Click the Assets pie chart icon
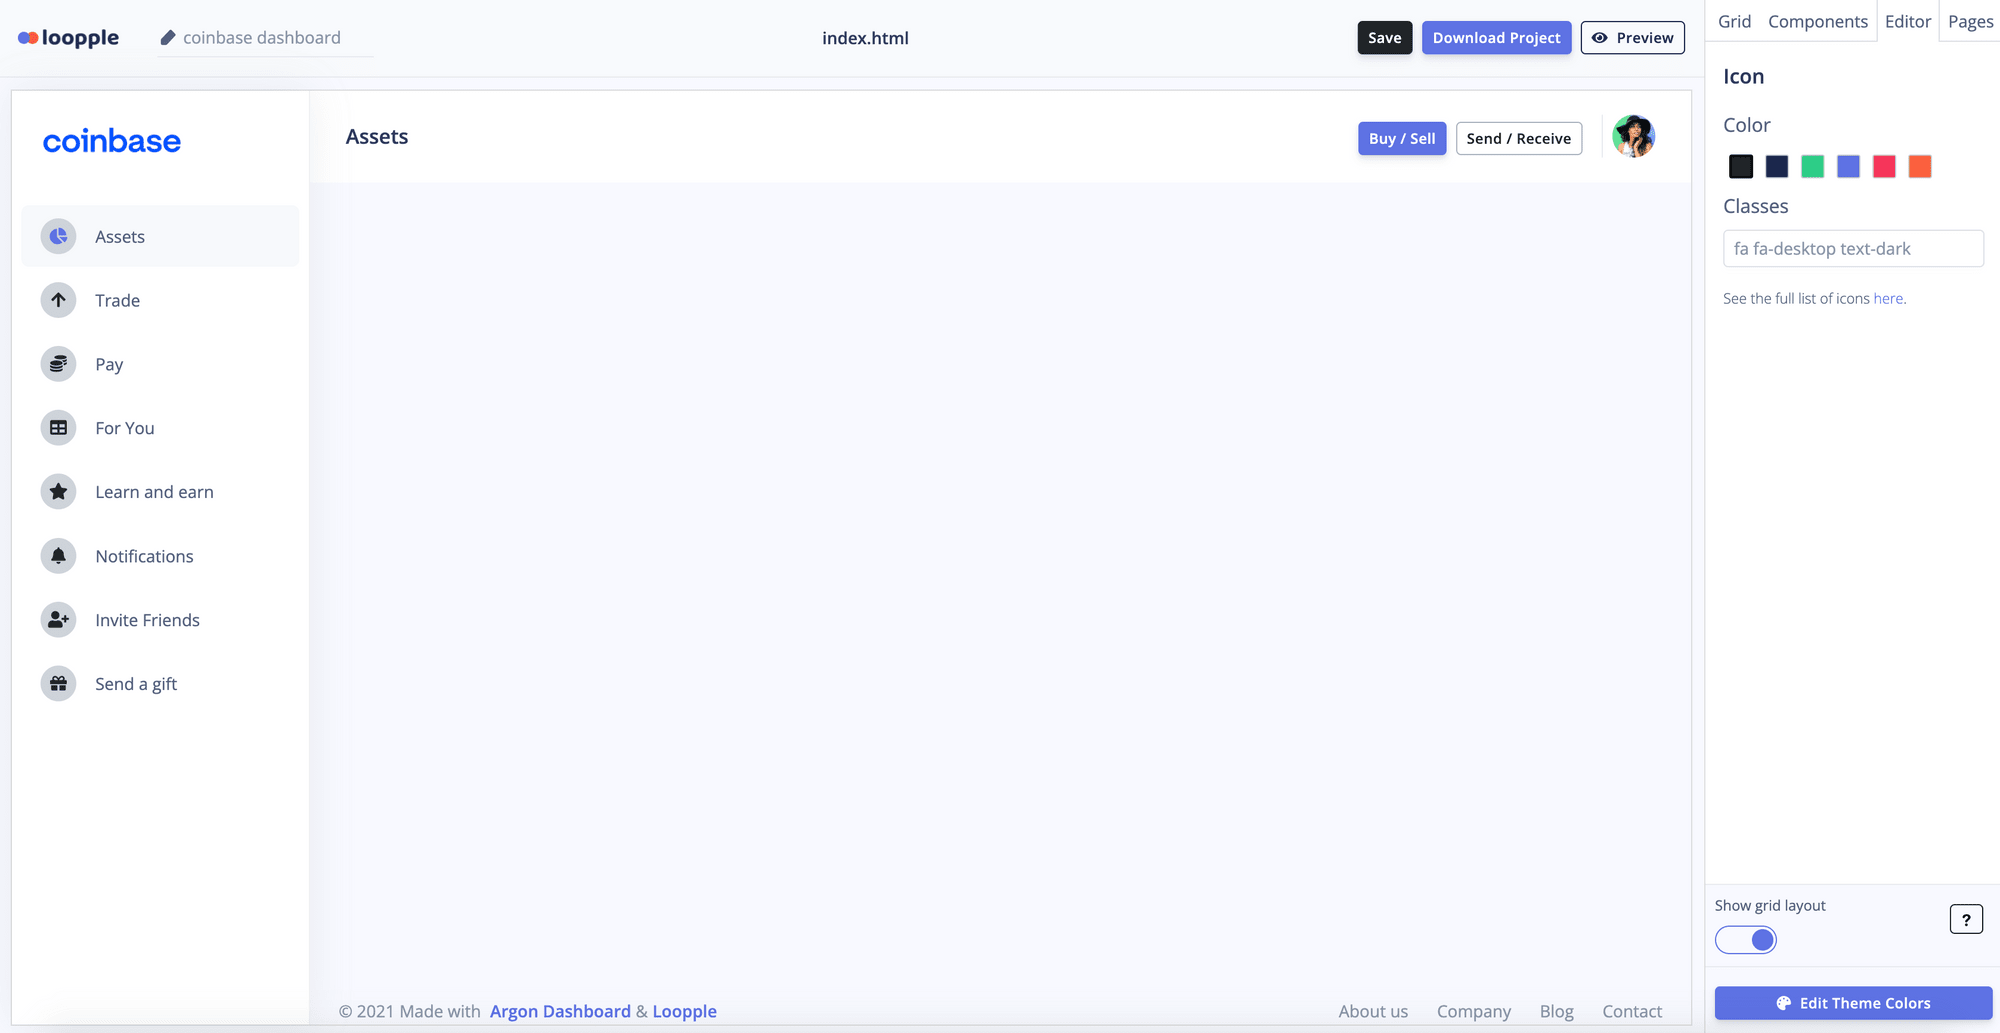Image resolution: width=2000 pixels, height=1033 pixels. coord(58,236)
